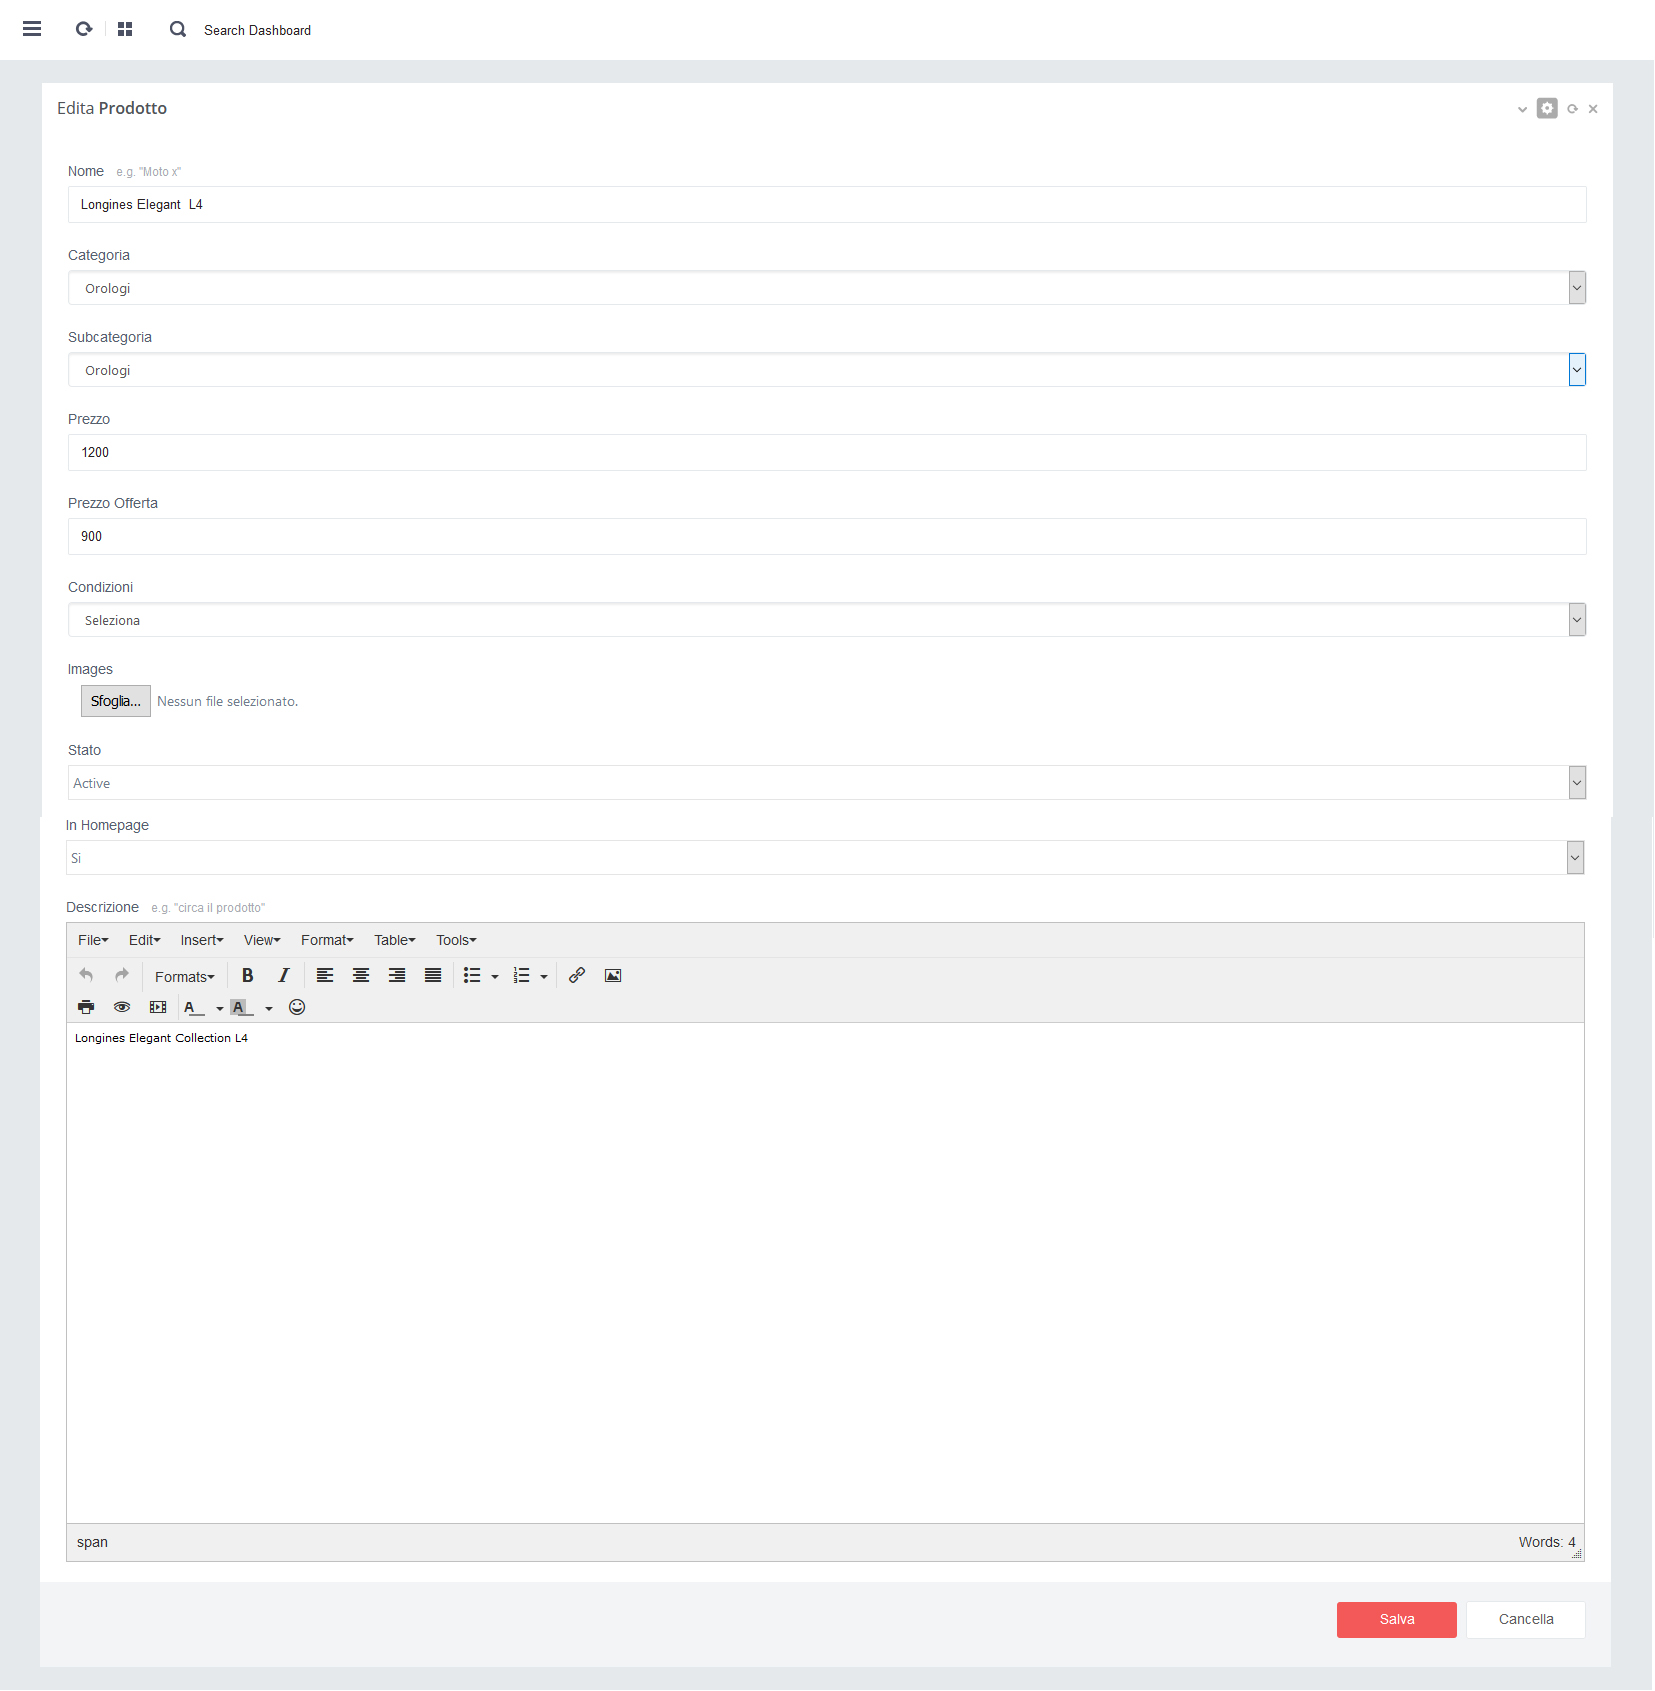This screenshot has width=1655, height=1691.
Task: Click the Sfoglia file browse button
Action: pos(116,701)
